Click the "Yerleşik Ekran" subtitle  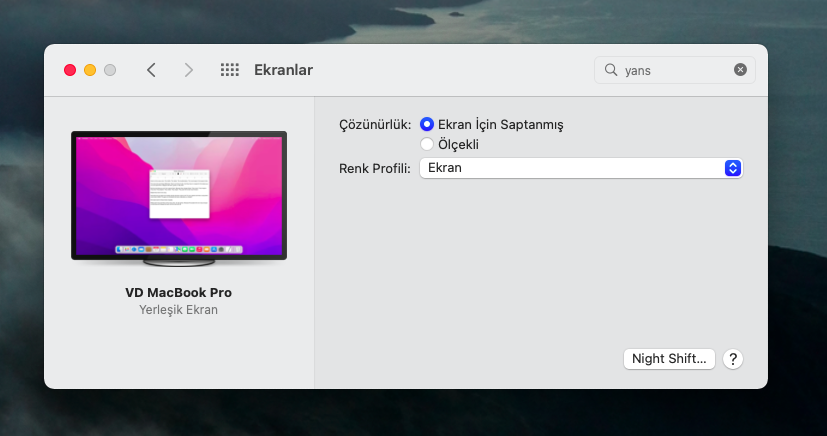179,310
